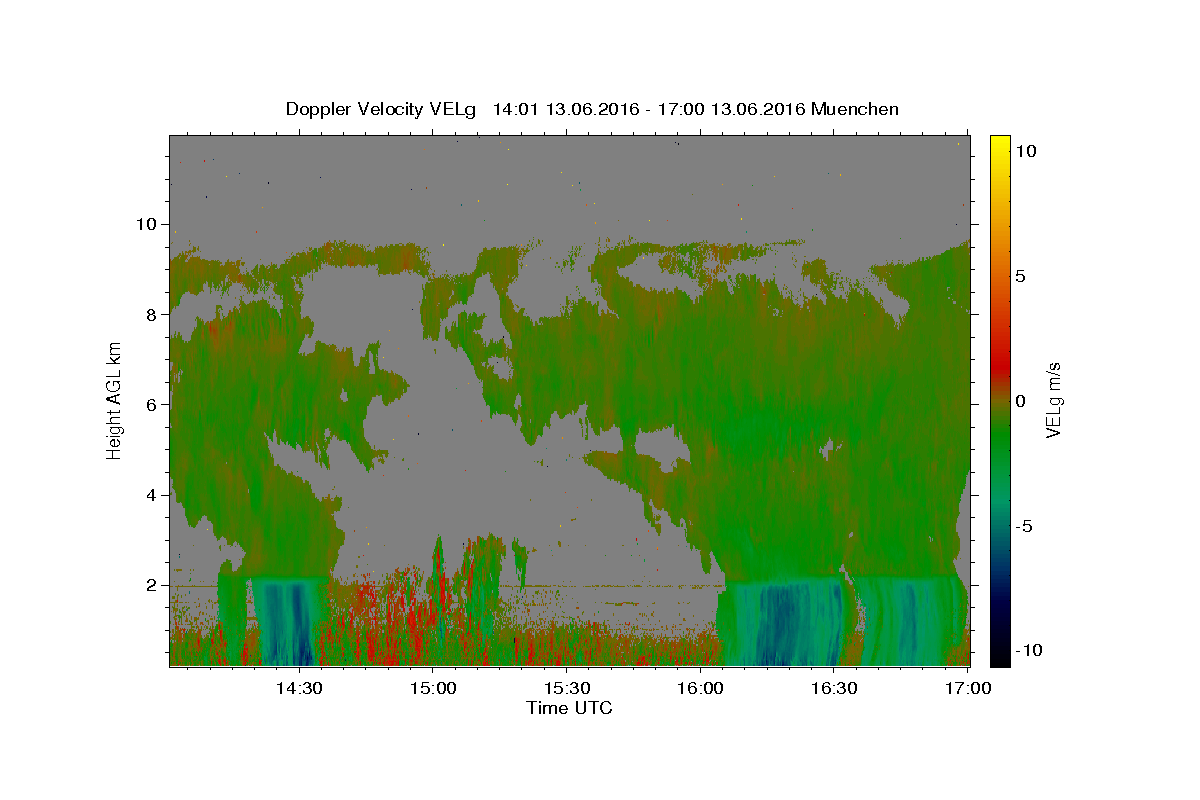This screenshot has height=800, width=1200.
Task: Click the 14:30 time axis label
Action: pyautogui.click(x=299, y=688)
